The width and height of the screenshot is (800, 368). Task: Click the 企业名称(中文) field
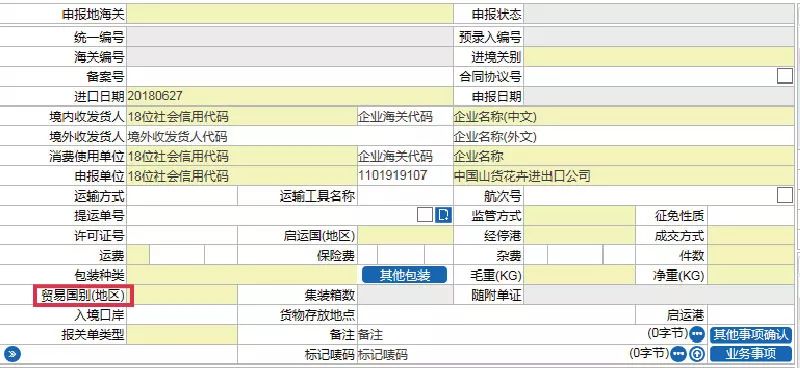[x=624, y=117]
